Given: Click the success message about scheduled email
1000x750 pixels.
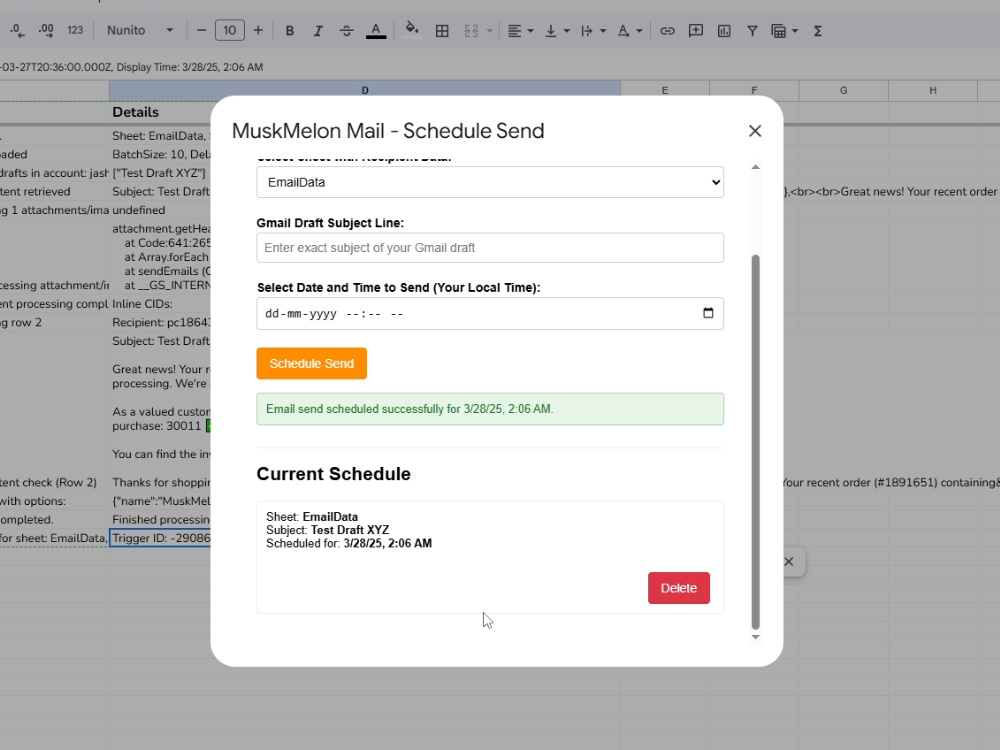Looking at the screenshot, I should click(490, 409).
